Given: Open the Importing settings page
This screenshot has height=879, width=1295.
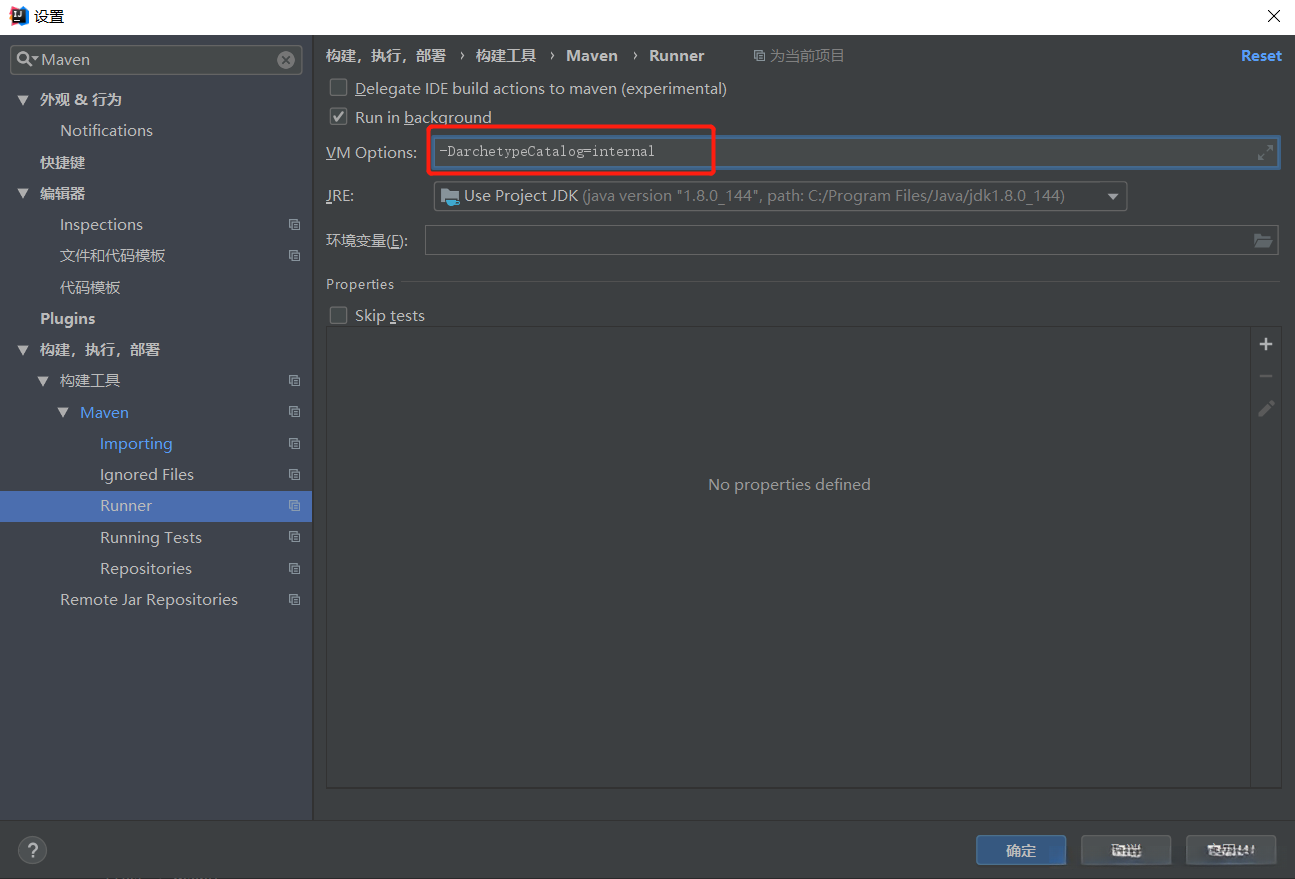Looking at the screenshot, I should click(x=136, y=444).
